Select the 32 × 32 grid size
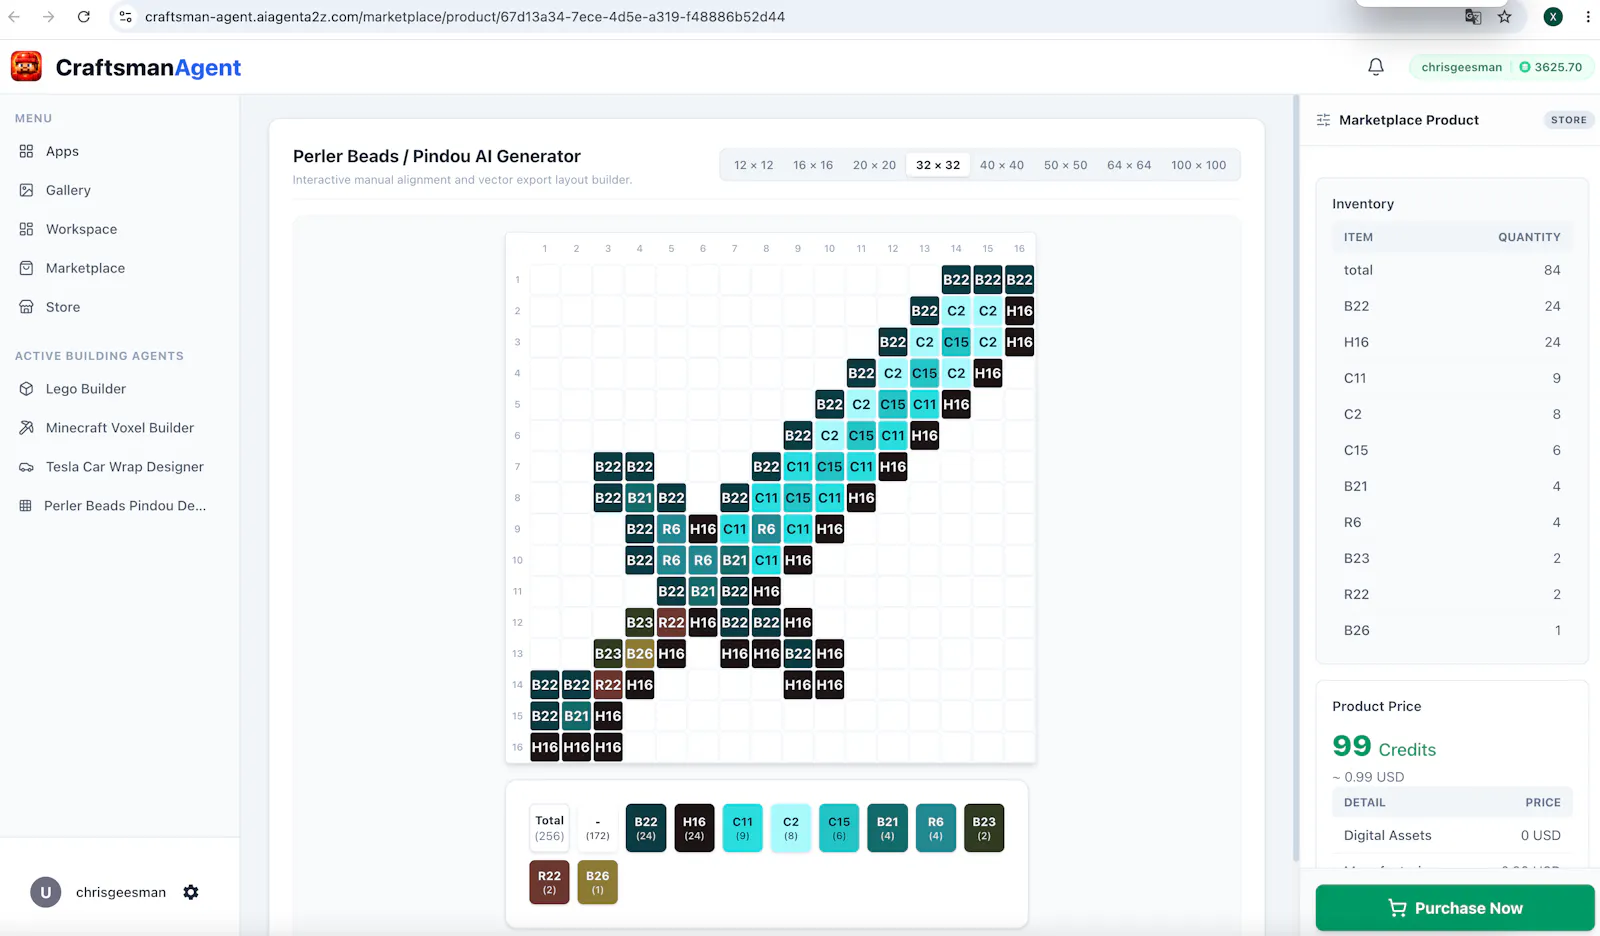This screenshot has width=1600, height=936. pyautogui.click(x=938, y=165)
